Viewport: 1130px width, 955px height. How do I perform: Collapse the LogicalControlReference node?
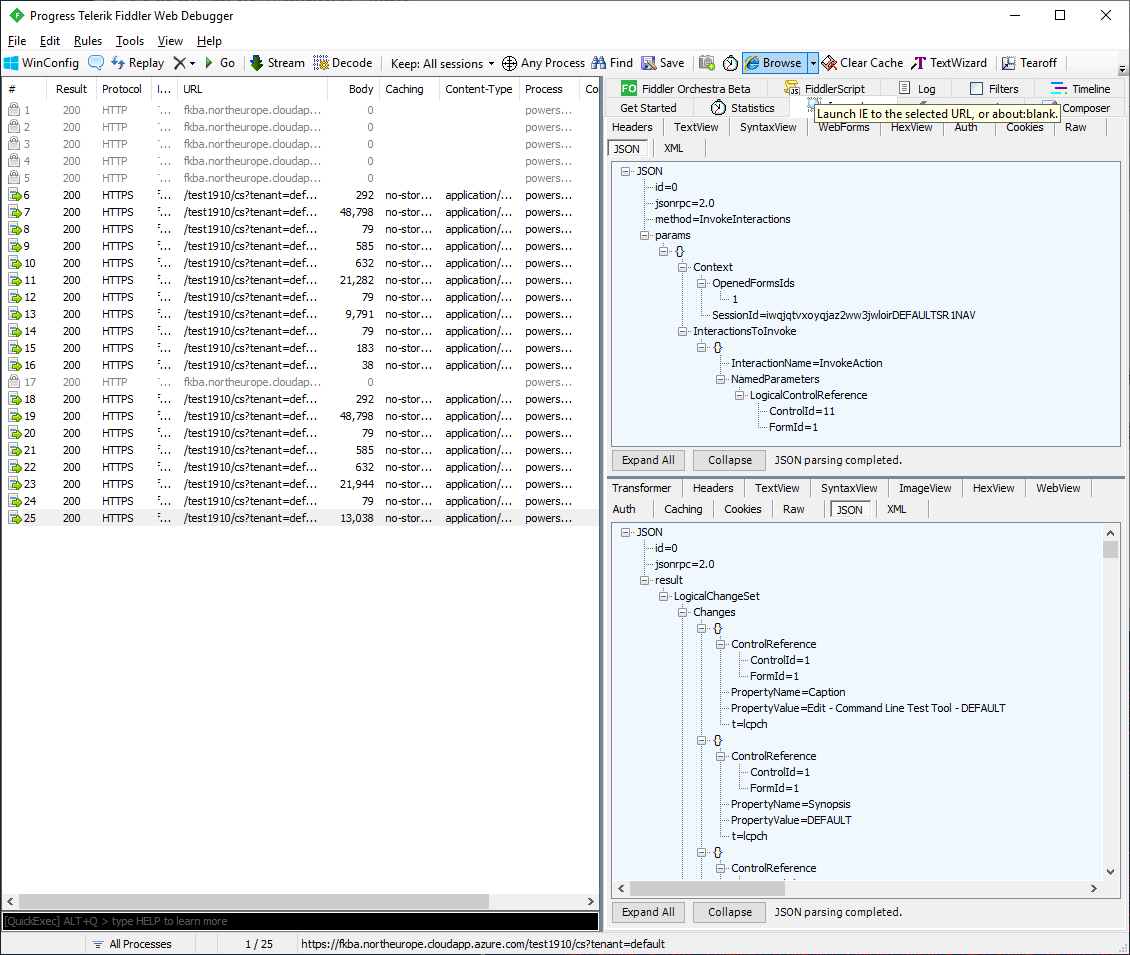click(739, 395)
